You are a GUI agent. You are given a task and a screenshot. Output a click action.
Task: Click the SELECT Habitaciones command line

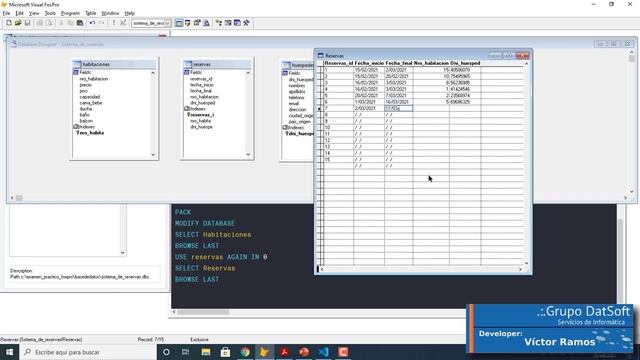(x=213, y=235)
